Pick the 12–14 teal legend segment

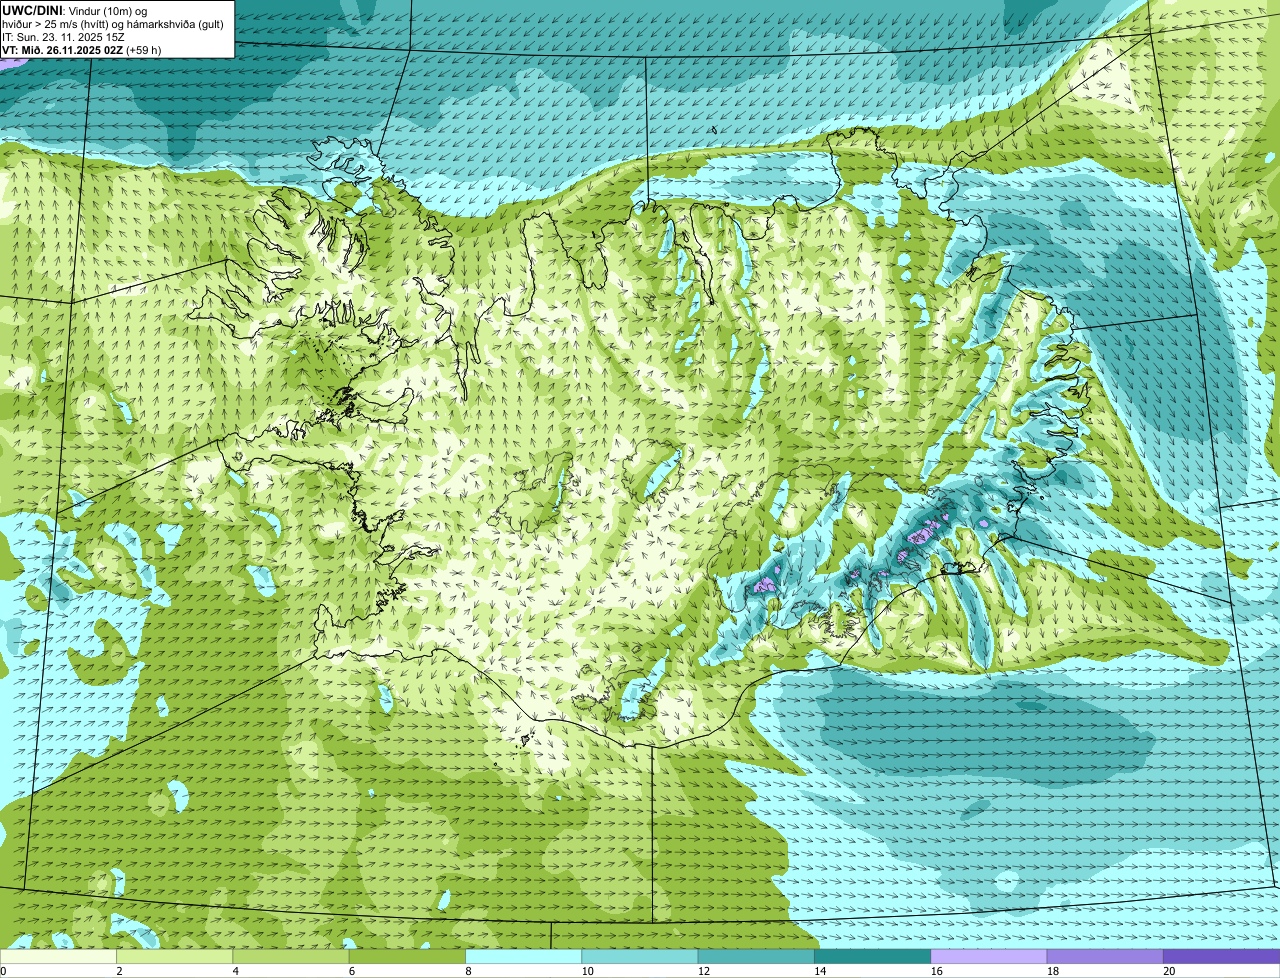756,956
